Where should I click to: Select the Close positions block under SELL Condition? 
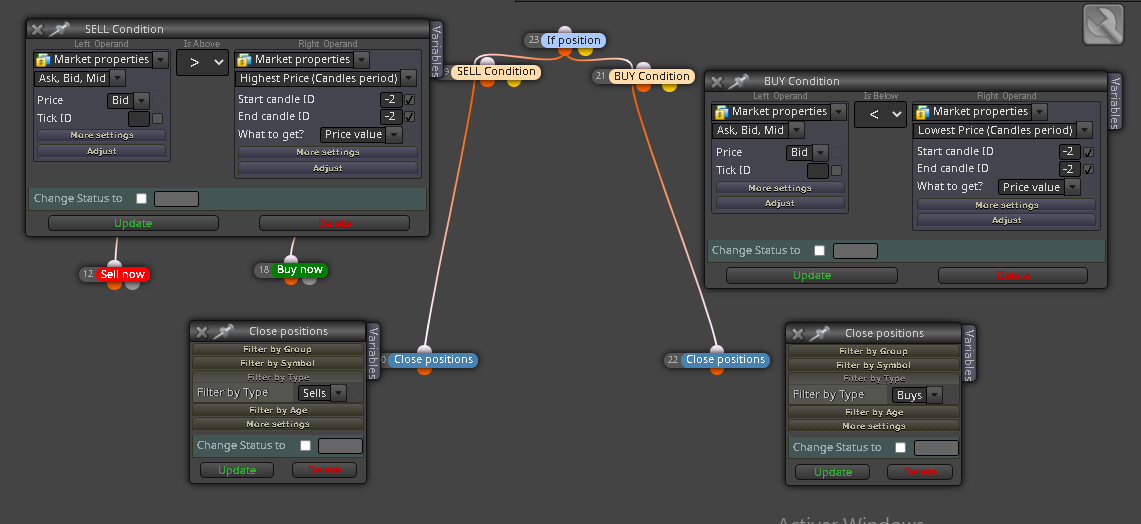click(433, 360)
